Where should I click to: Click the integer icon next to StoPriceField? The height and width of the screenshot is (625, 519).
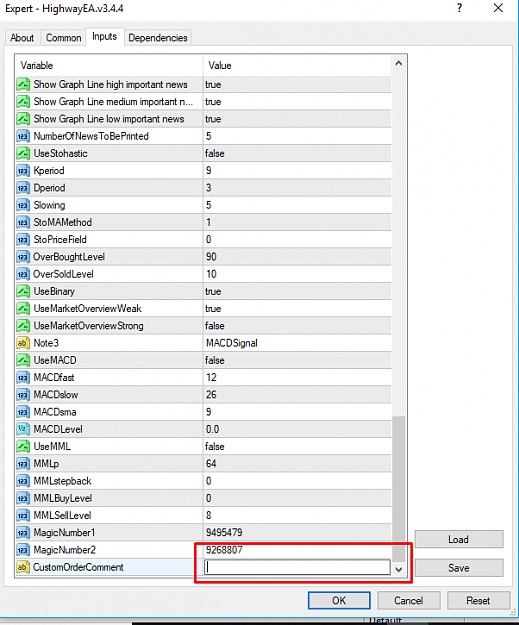pos(23,240)
